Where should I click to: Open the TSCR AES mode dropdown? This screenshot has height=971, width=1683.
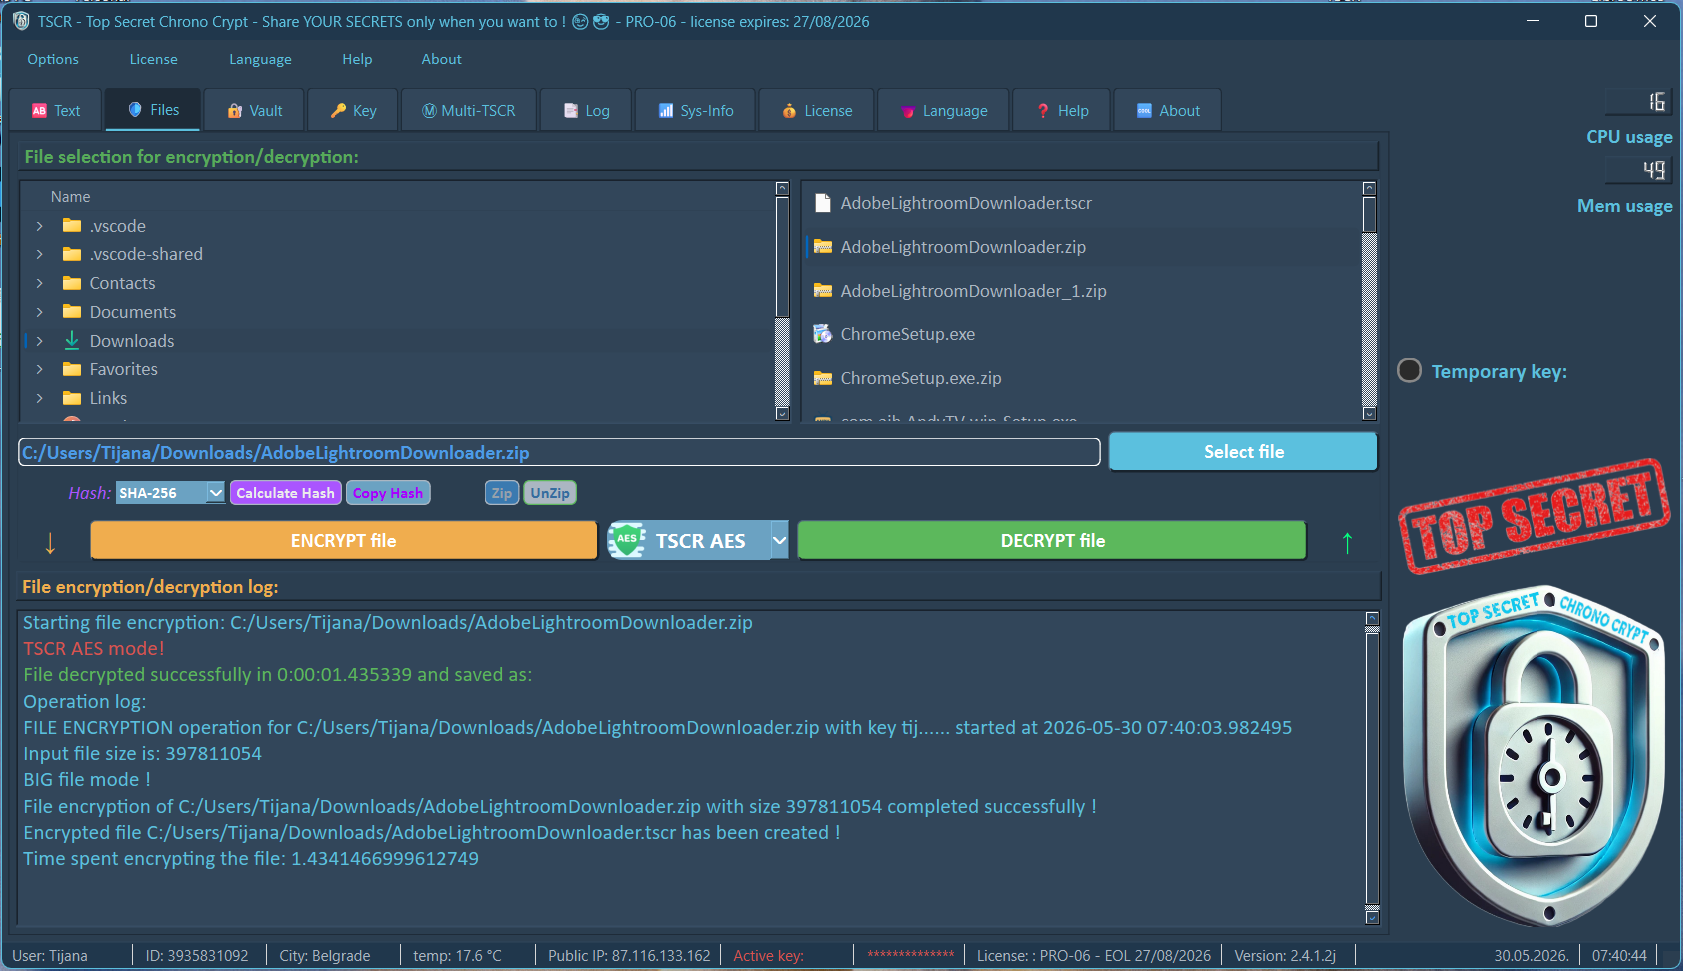click(779, 540)
